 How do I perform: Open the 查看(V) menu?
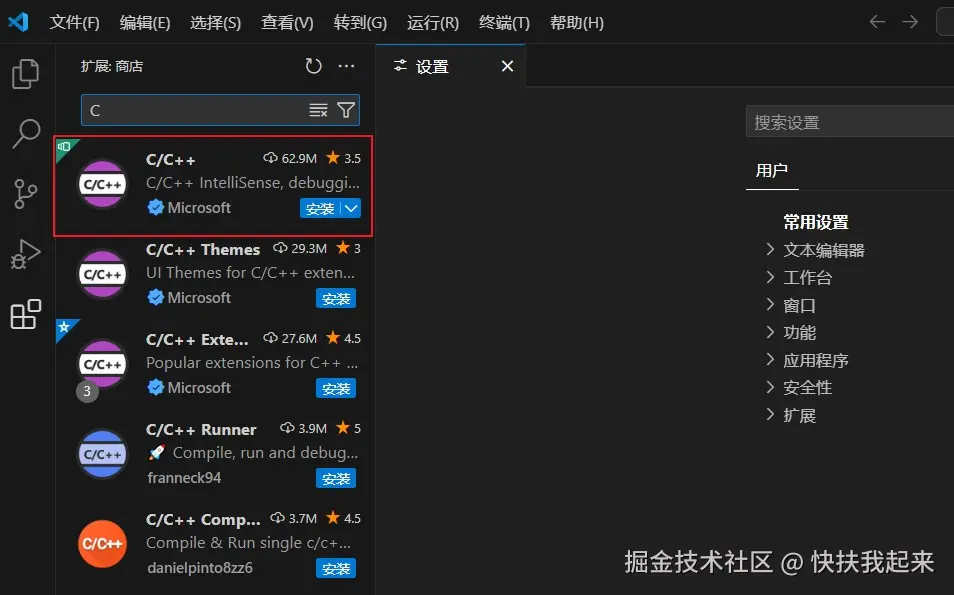[x=287, y=23]
